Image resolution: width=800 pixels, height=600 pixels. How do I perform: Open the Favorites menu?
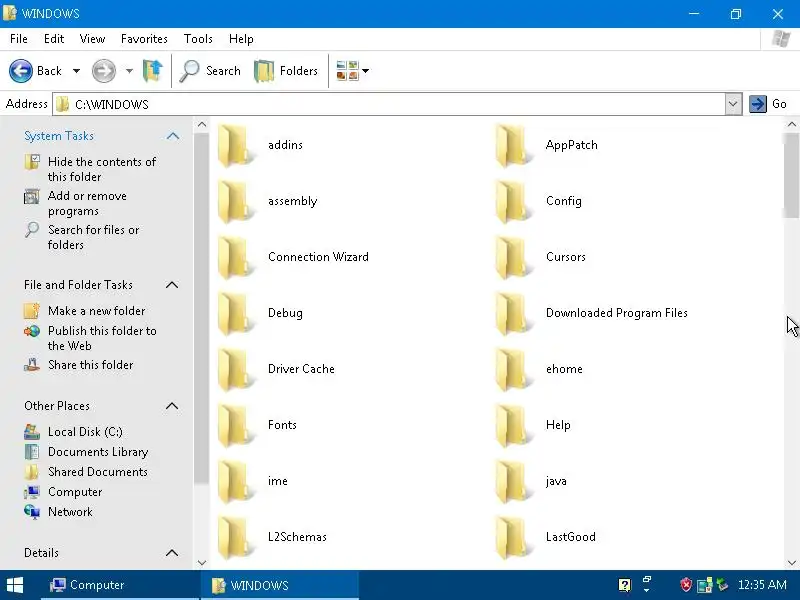click(144, 39)
